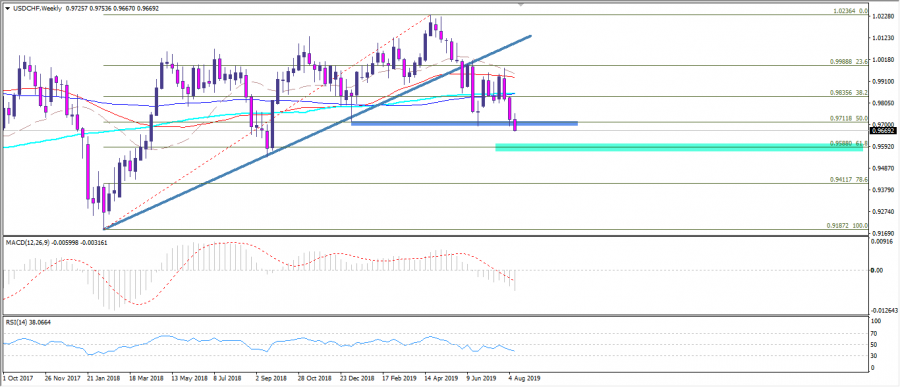Click the 23 Dec 2018 date label

tap(356, 379)
